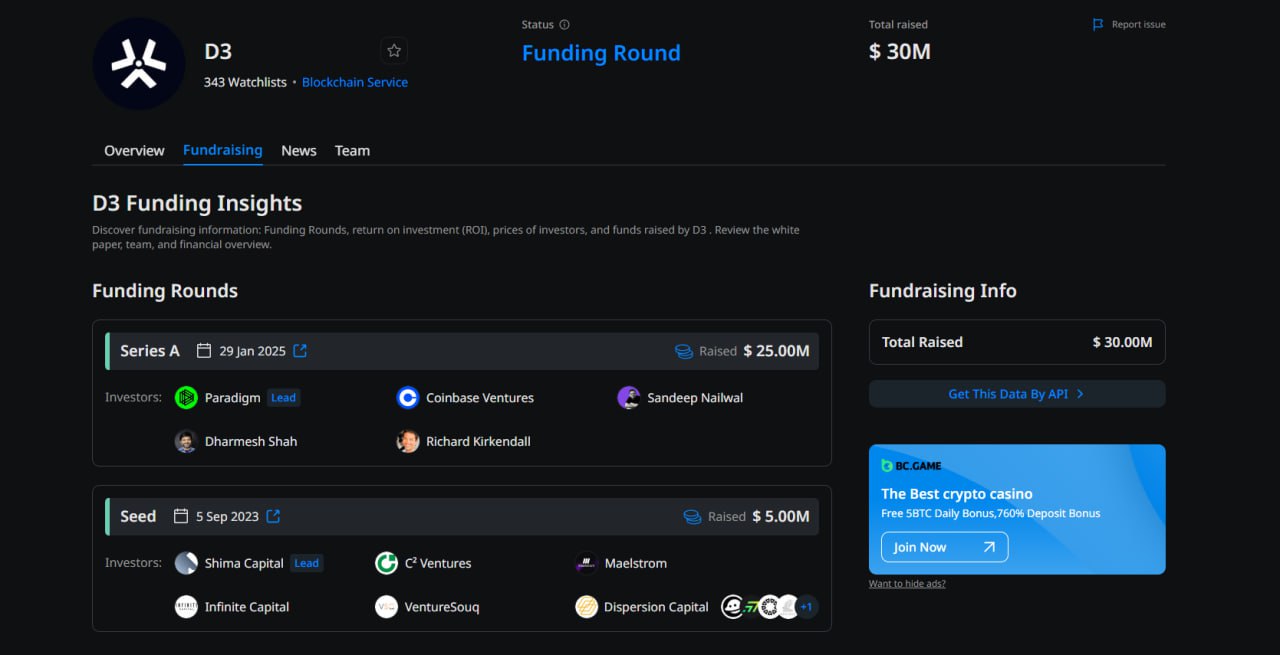Open the Series A round external link icon
The width and height of the screenshot is (1280, 655).
click(300, 351)
